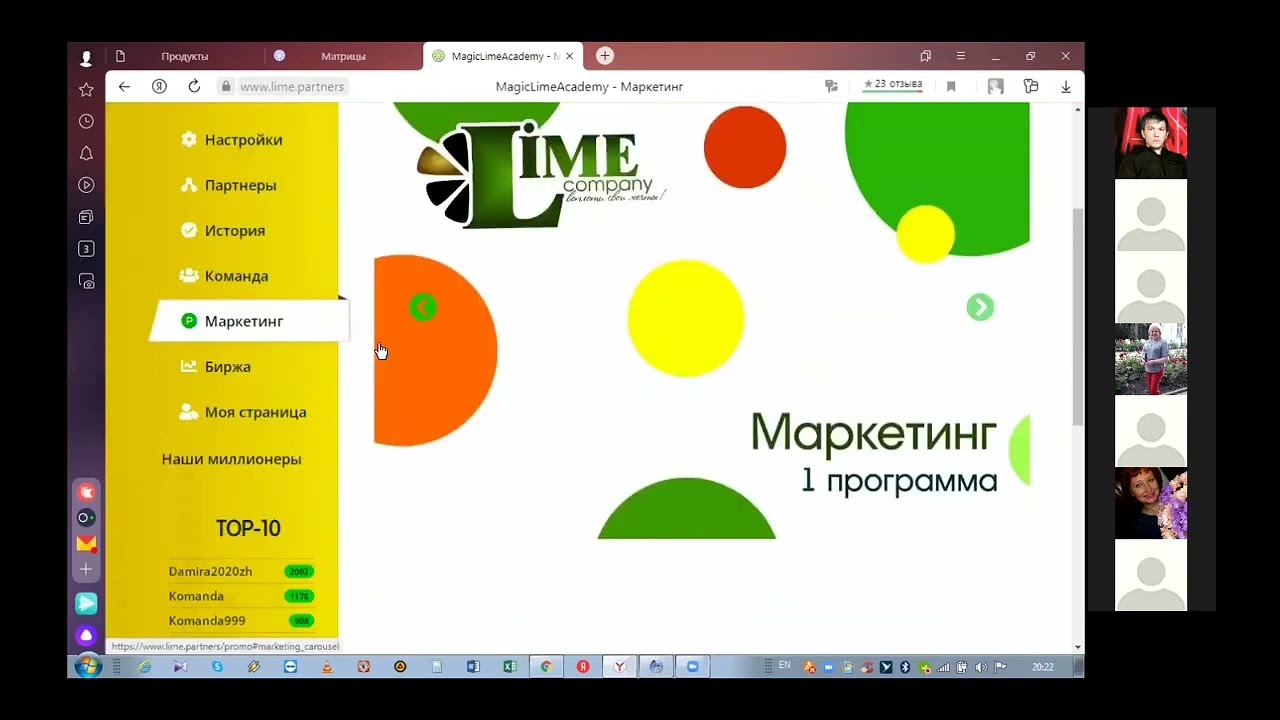Open the tab counter showing 3
Image resolution: width=1280 pixels, height=720 pixels.
coord(86,249)
